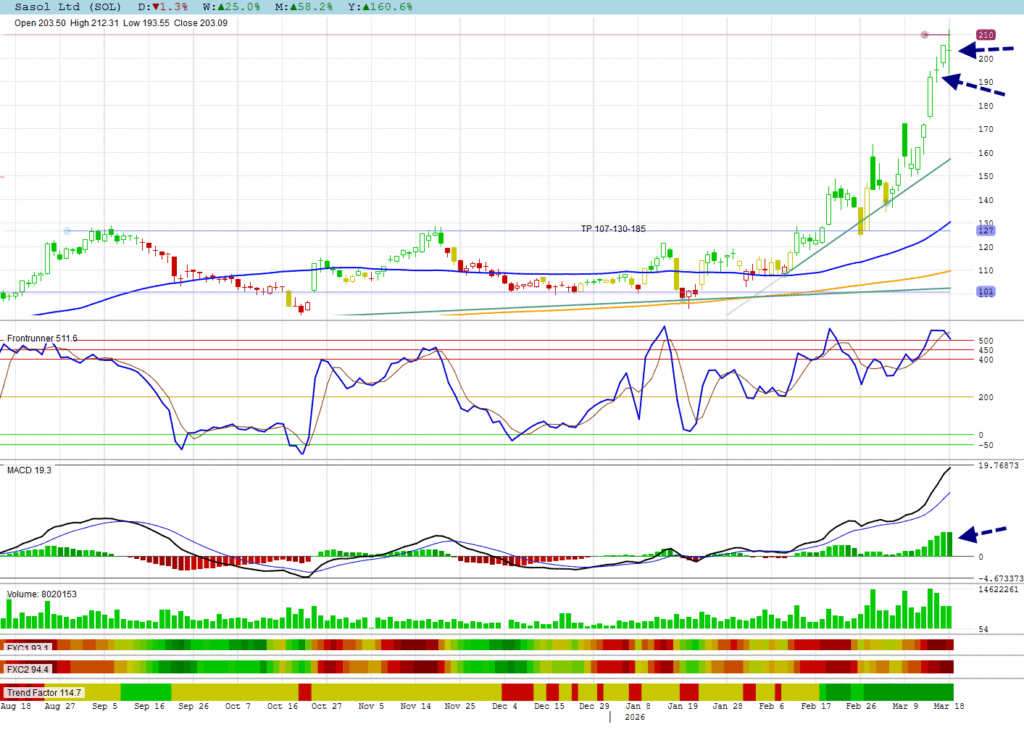
Task: Click the FXC2 94.4 heatmap label
Action: (27, 669)
